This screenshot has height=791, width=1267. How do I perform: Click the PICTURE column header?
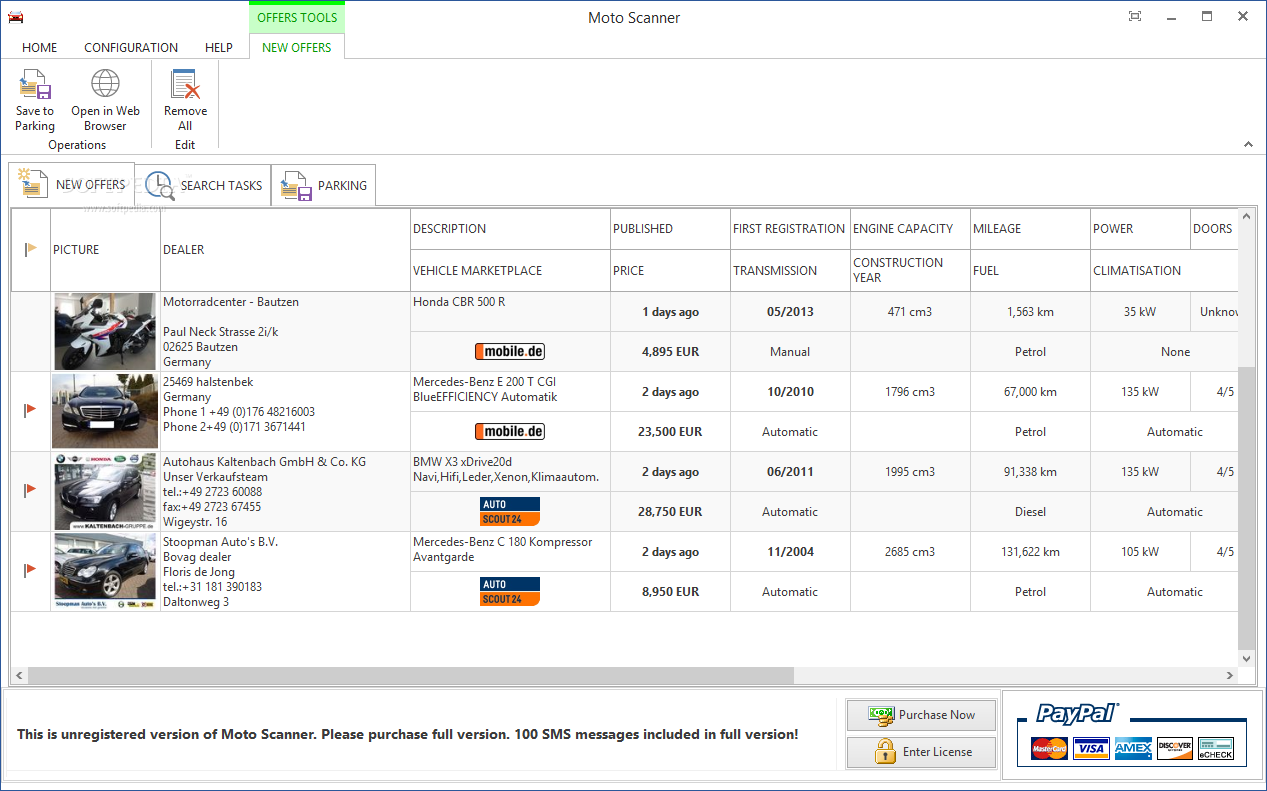[x=105, y=250]
